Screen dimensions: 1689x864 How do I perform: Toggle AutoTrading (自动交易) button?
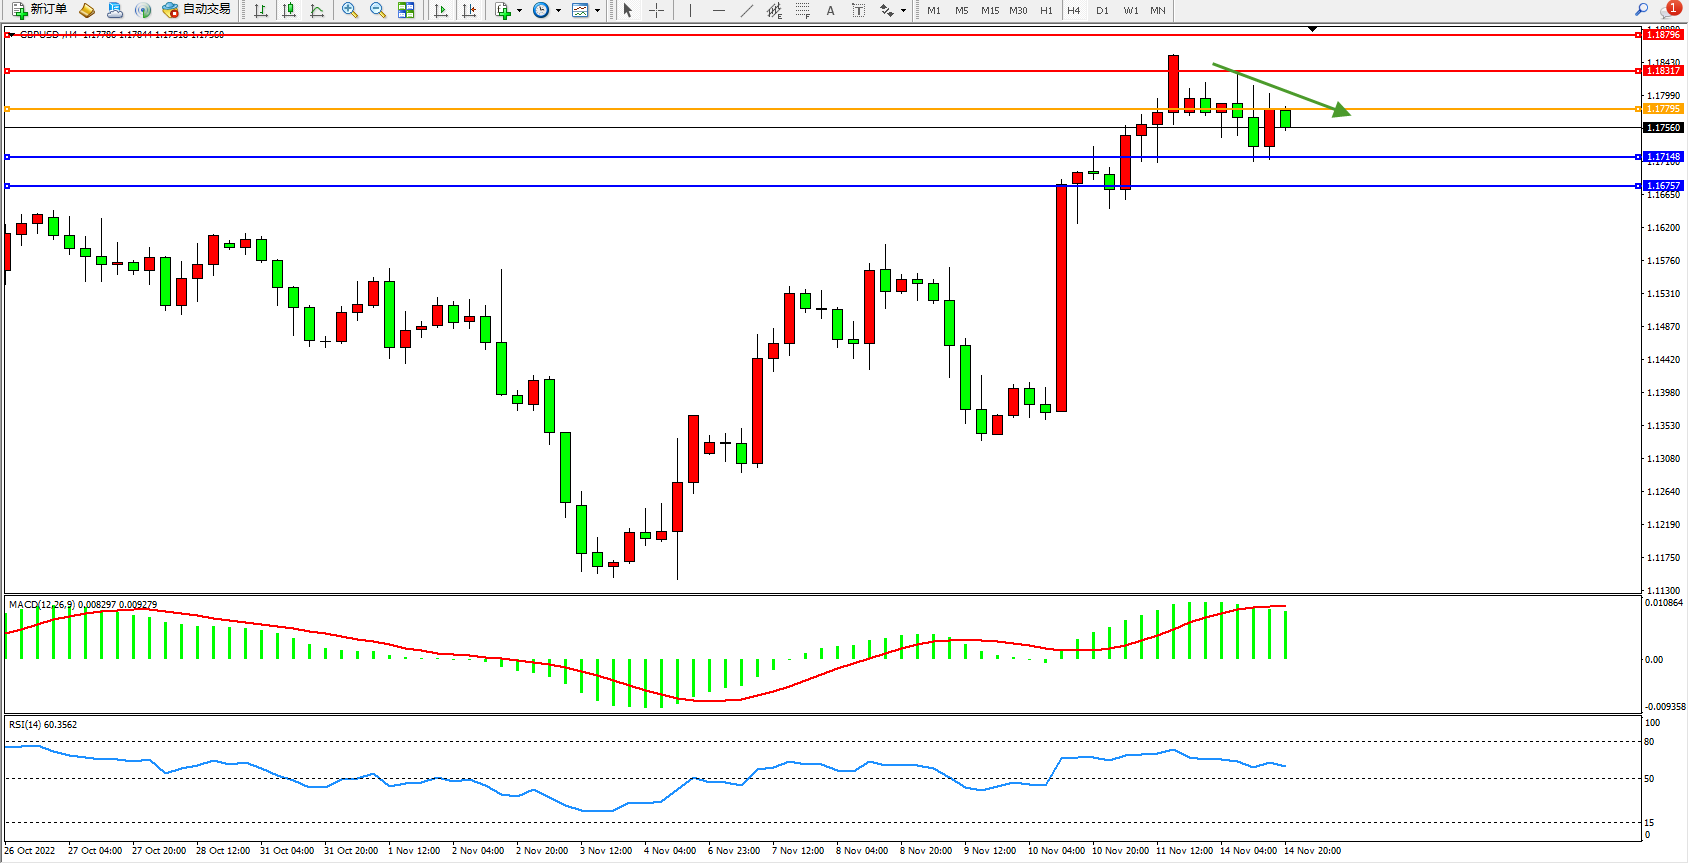click(x=197, y=10)
